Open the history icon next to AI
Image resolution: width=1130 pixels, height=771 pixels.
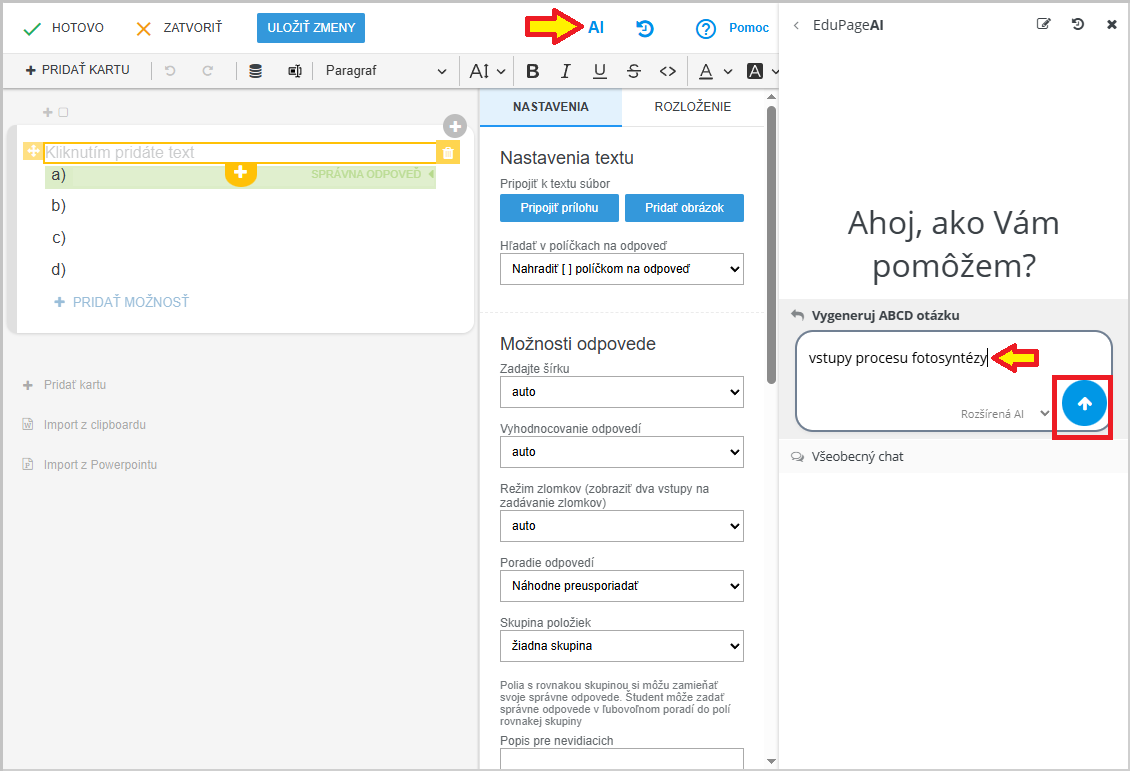tap(645, 28)
